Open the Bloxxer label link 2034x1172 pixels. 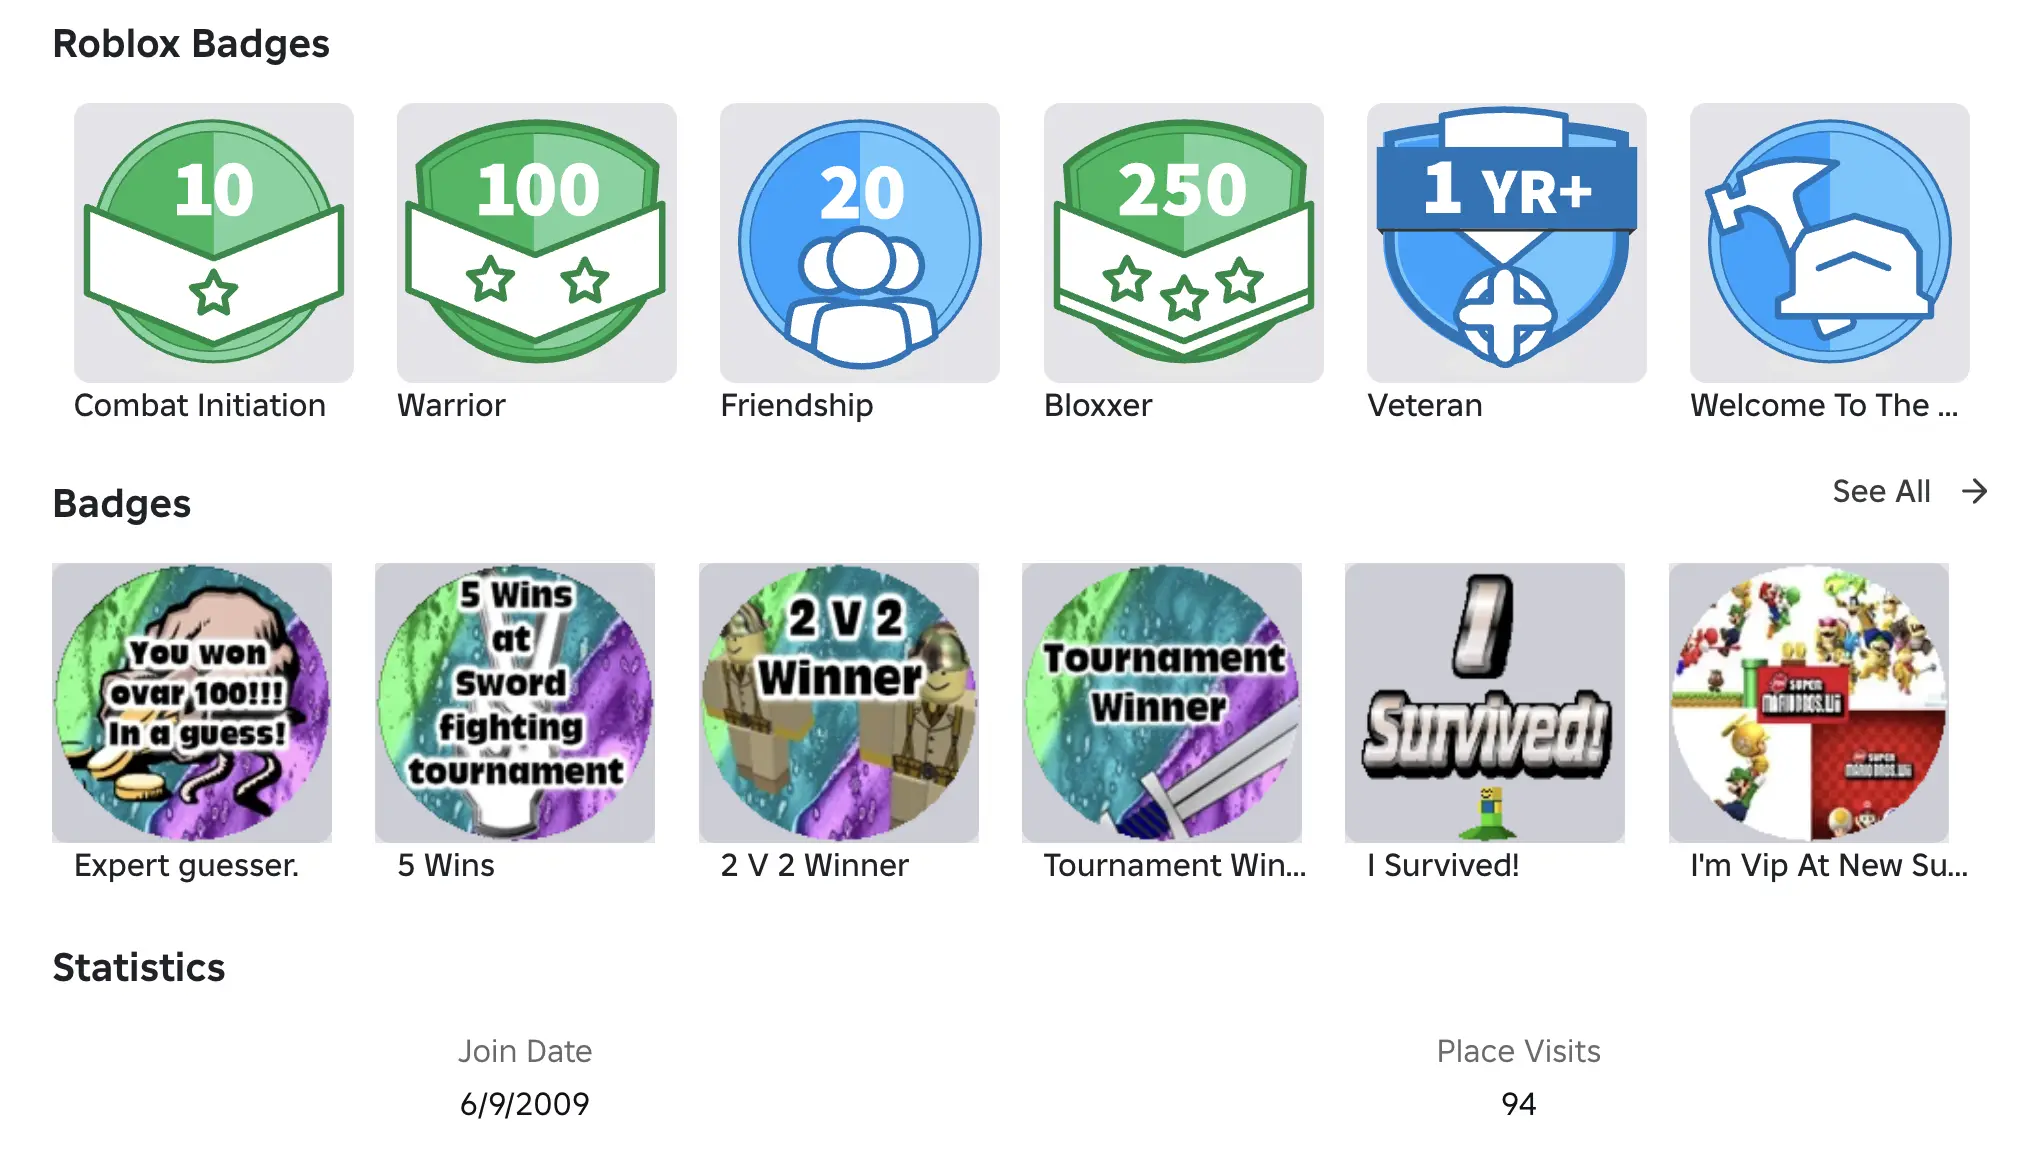1098,405
